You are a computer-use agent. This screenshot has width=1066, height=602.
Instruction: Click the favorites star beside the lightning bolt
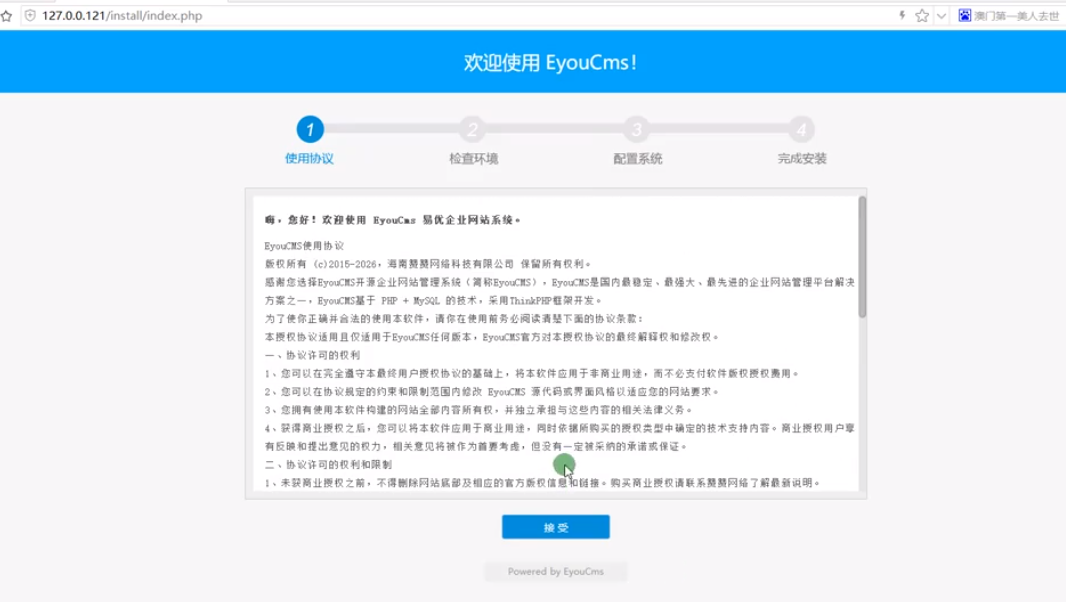coord(922,16)
